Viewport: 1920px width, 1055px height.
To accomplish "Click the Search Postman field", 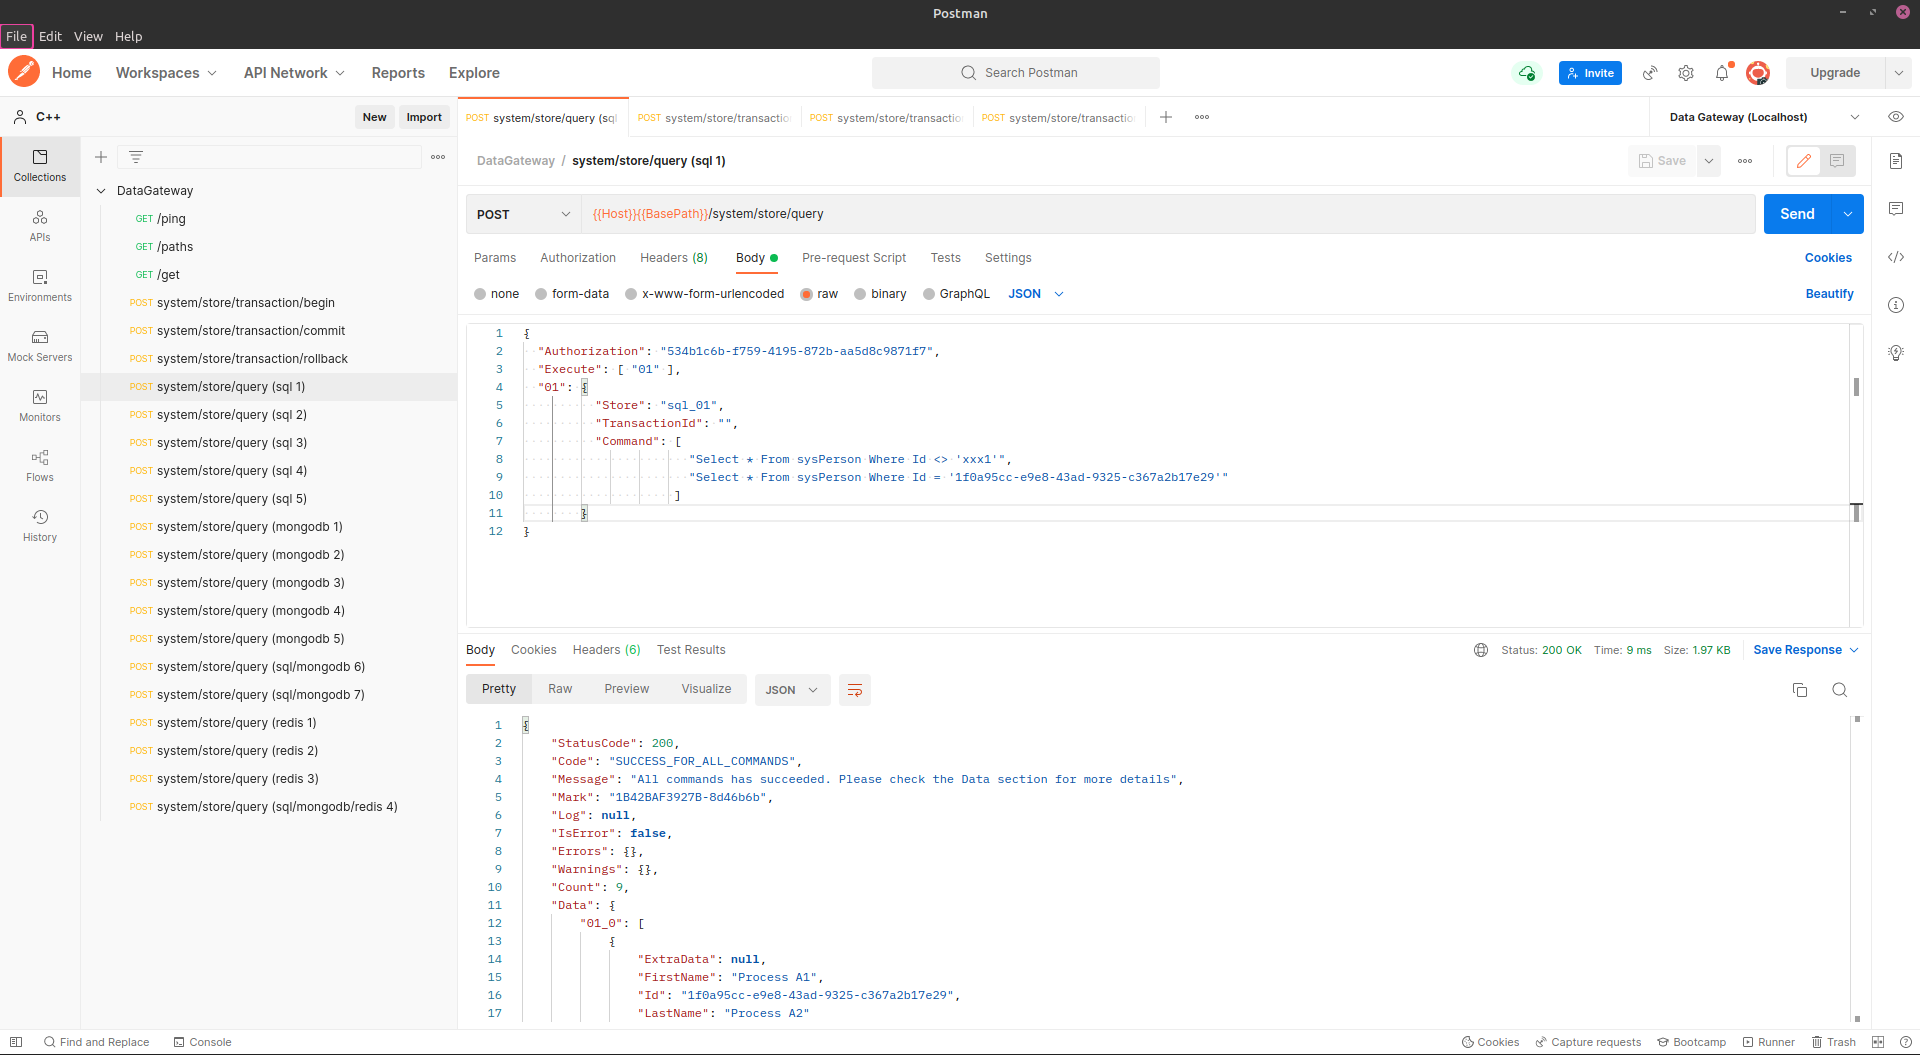I will coord(1016,73).
